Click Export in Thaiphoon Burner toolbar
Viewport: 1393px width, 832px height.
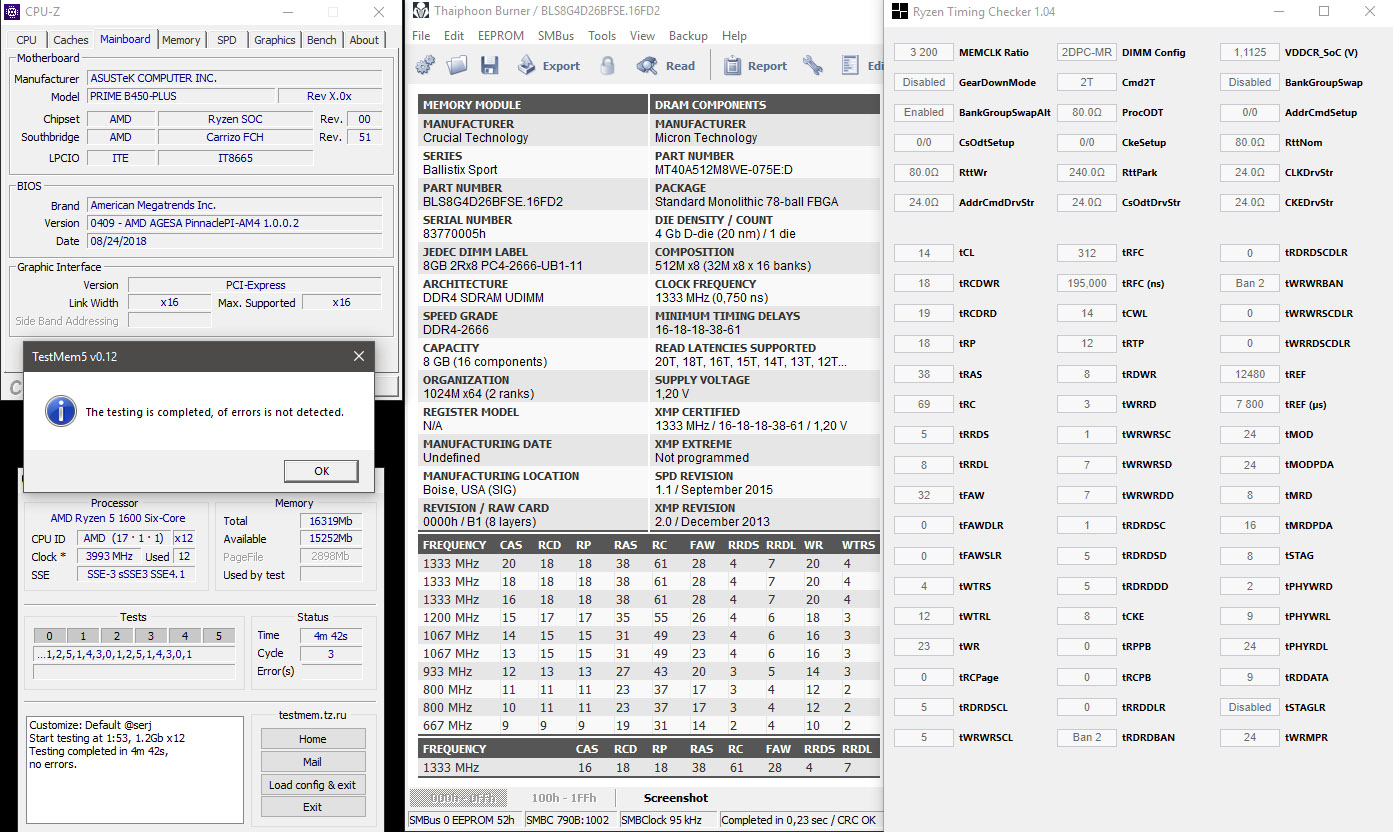(x=548, y=66)
